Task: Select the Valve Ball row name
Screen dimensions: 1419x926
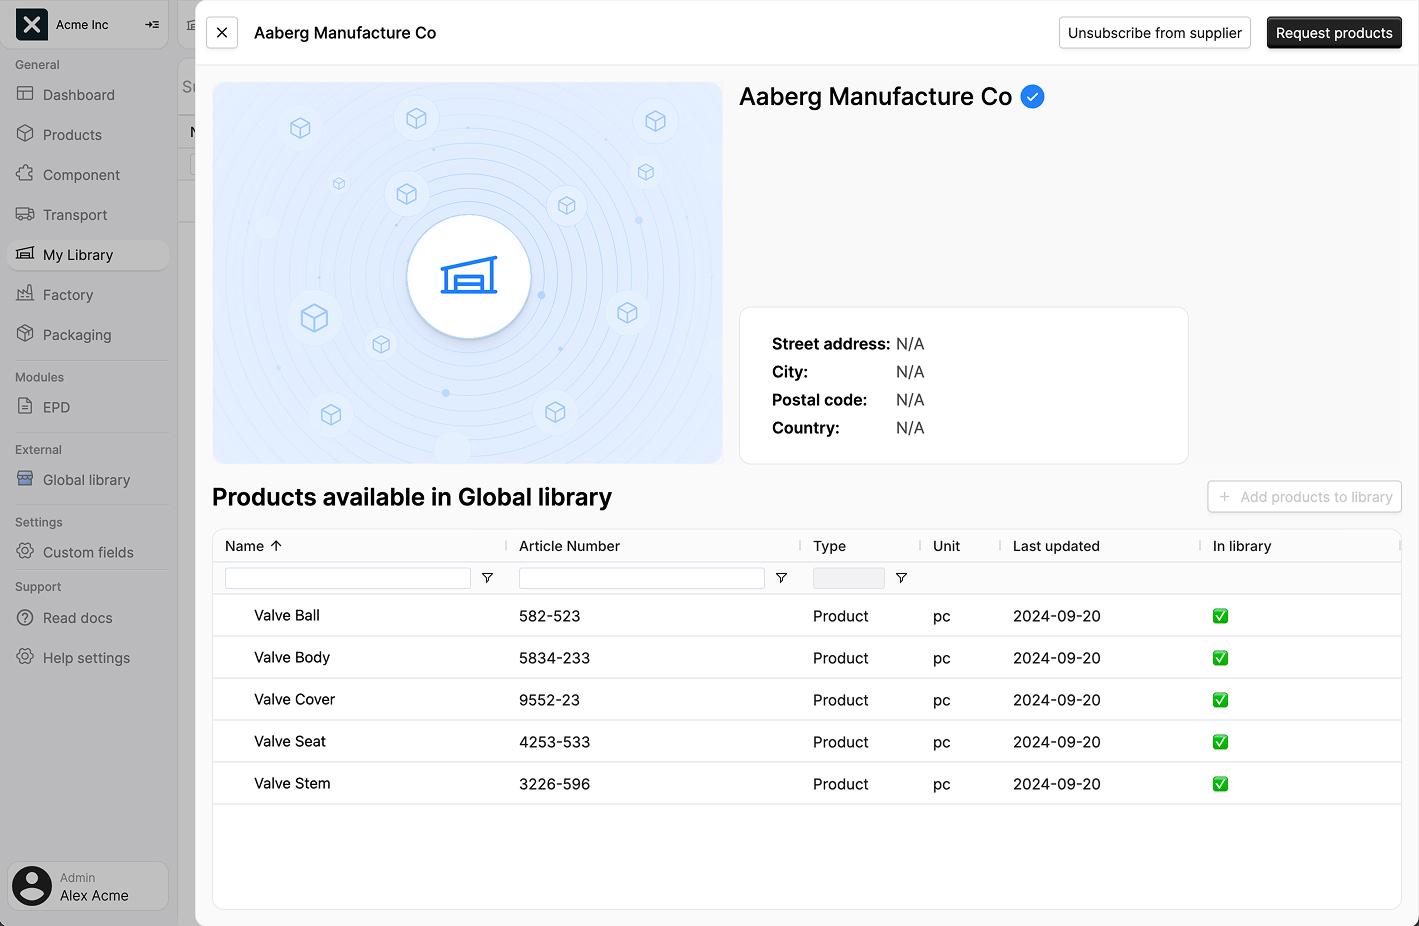Action: (x=287, y=615)
